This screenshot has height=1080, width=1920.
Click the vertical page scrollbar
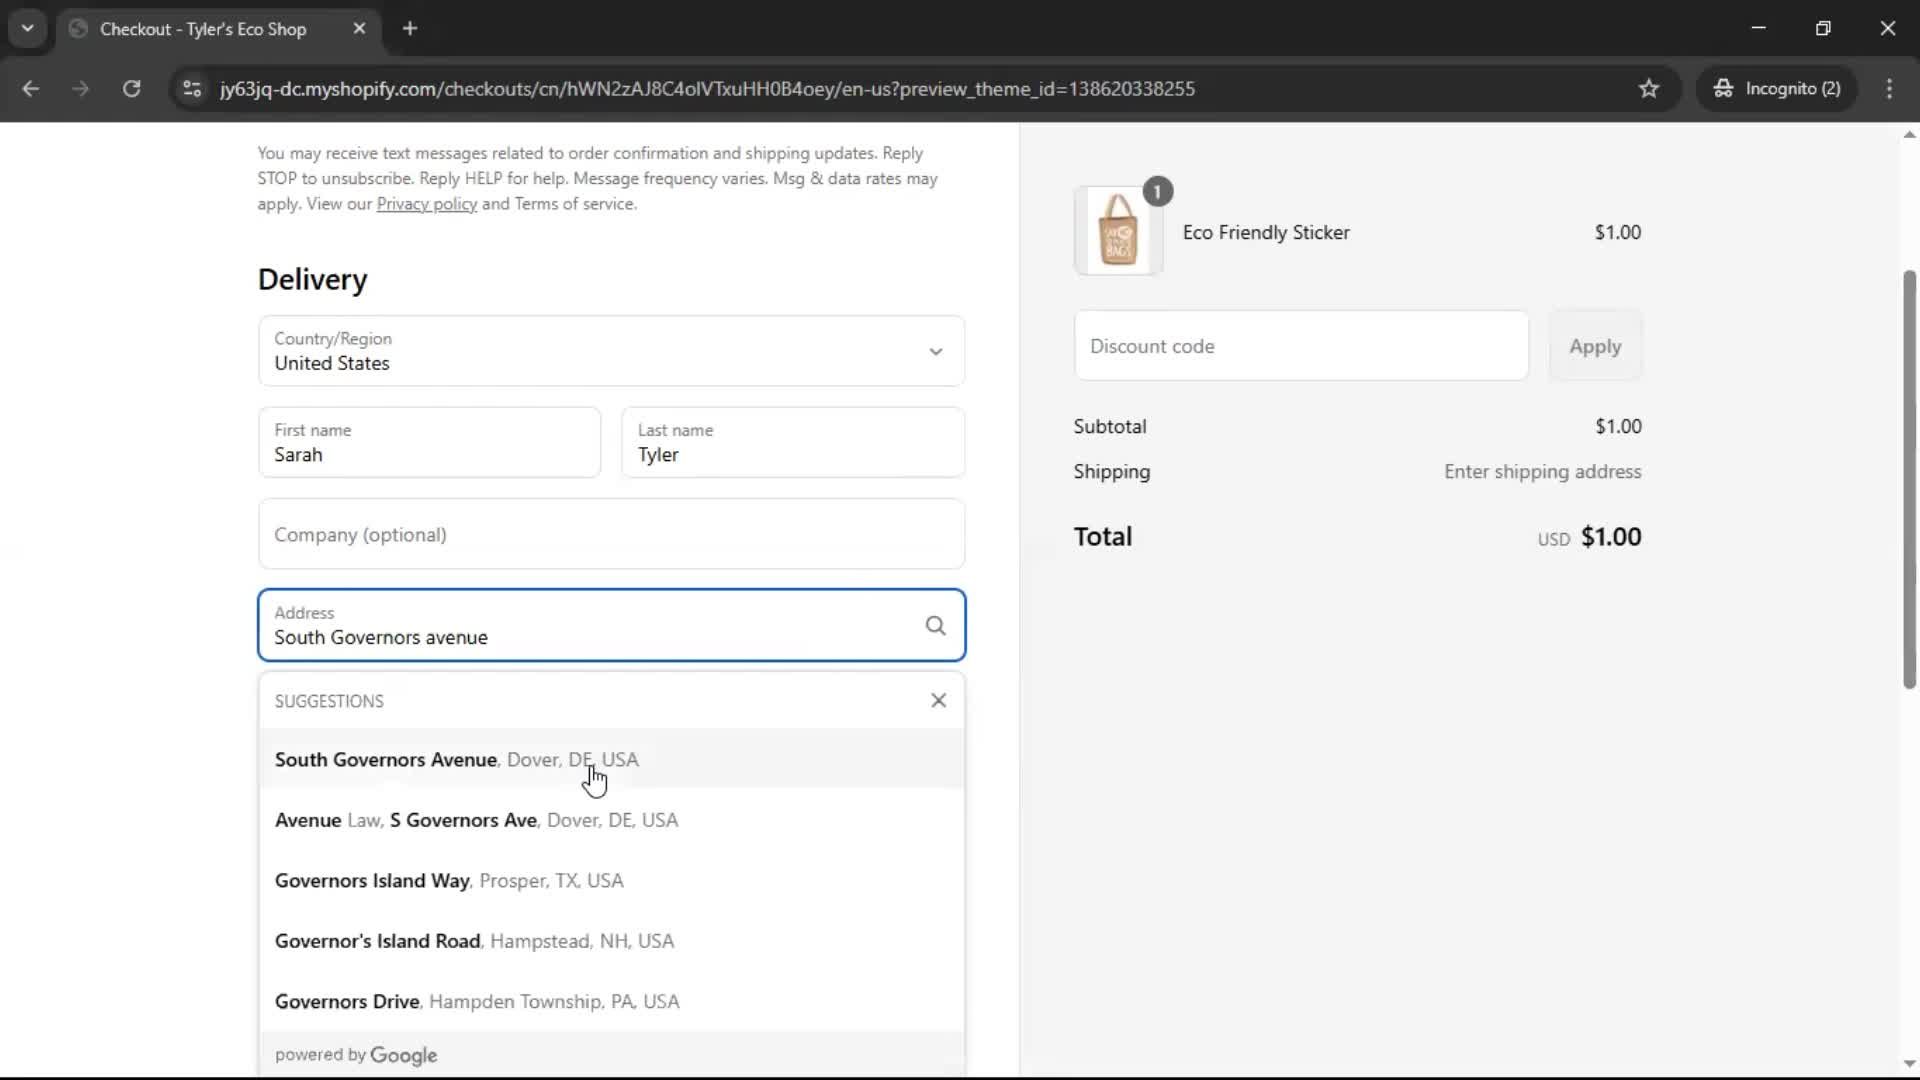point(1907,480)
